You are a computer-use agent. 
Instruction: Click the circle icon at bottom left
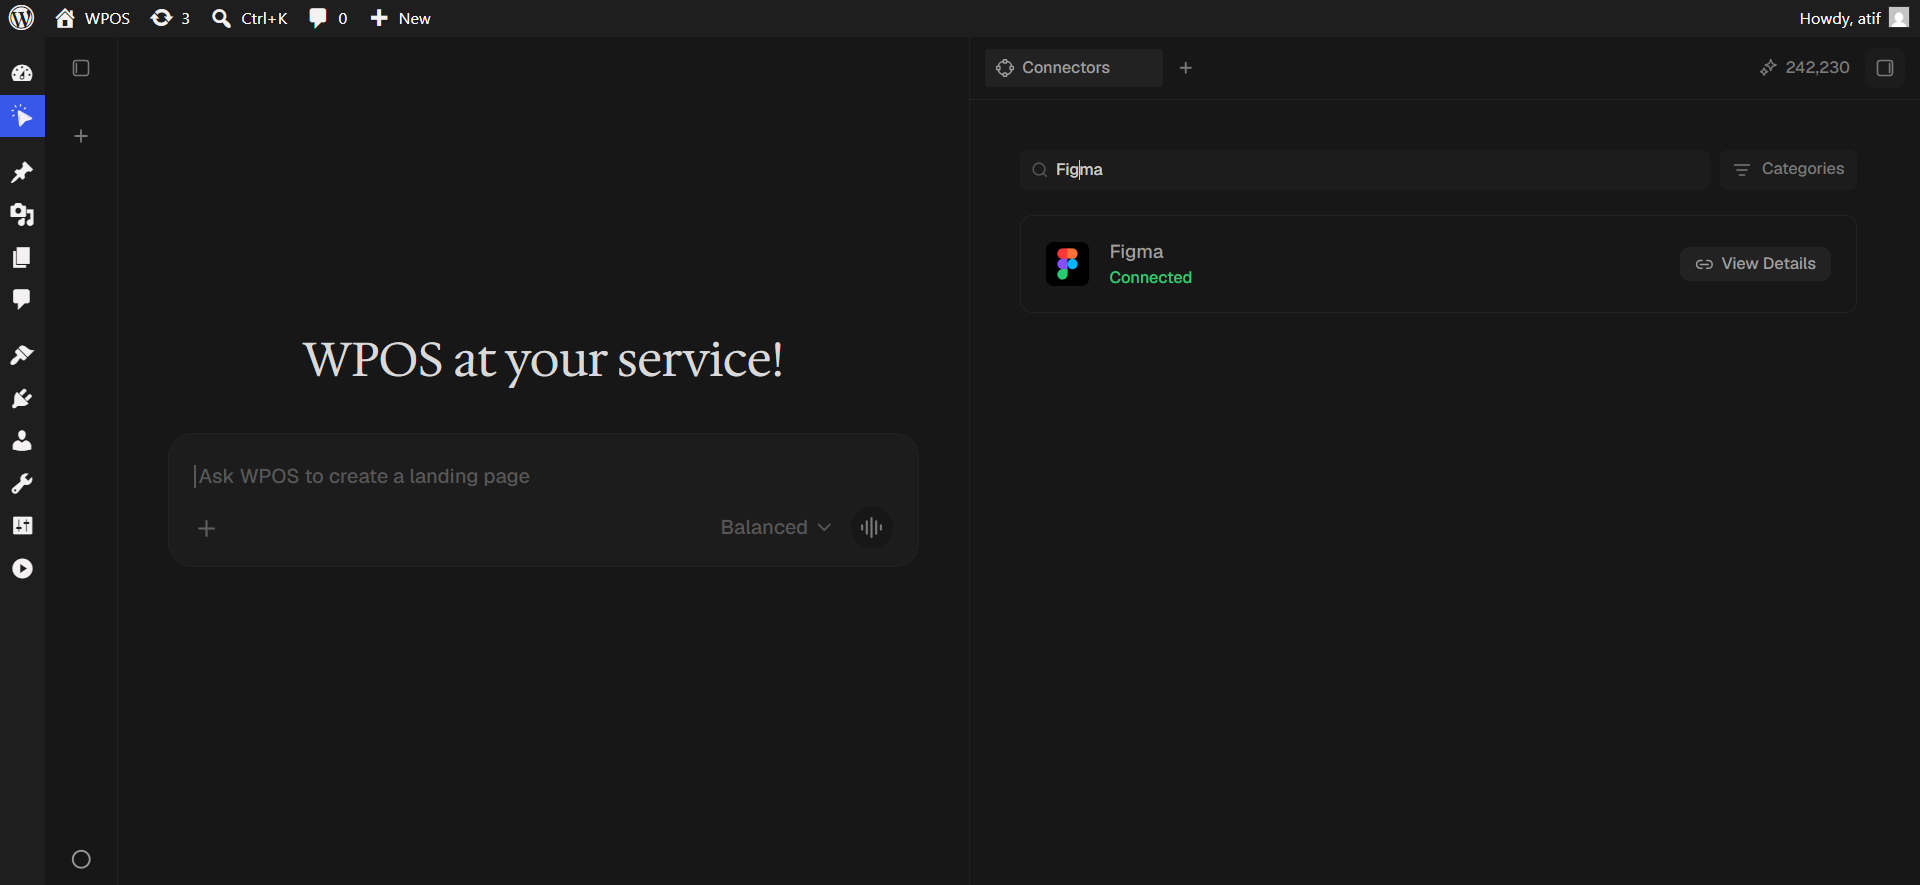pyautogui.click(x=82, y=859)
